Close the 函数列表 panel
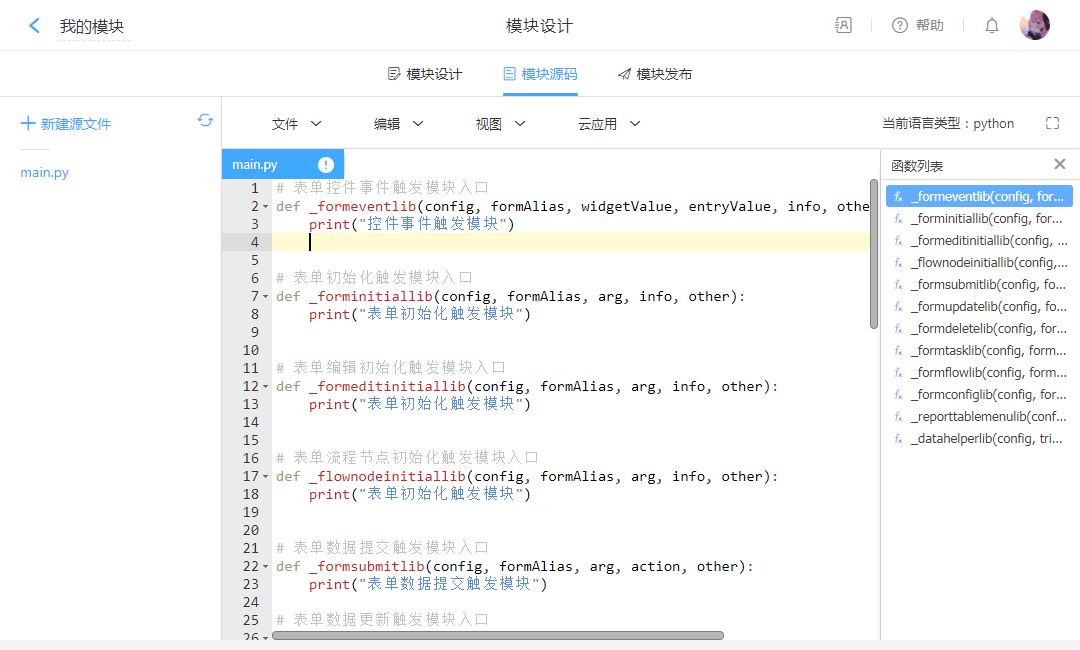Viewport: 1080px width, 650px height. (x=1060, y=165)
